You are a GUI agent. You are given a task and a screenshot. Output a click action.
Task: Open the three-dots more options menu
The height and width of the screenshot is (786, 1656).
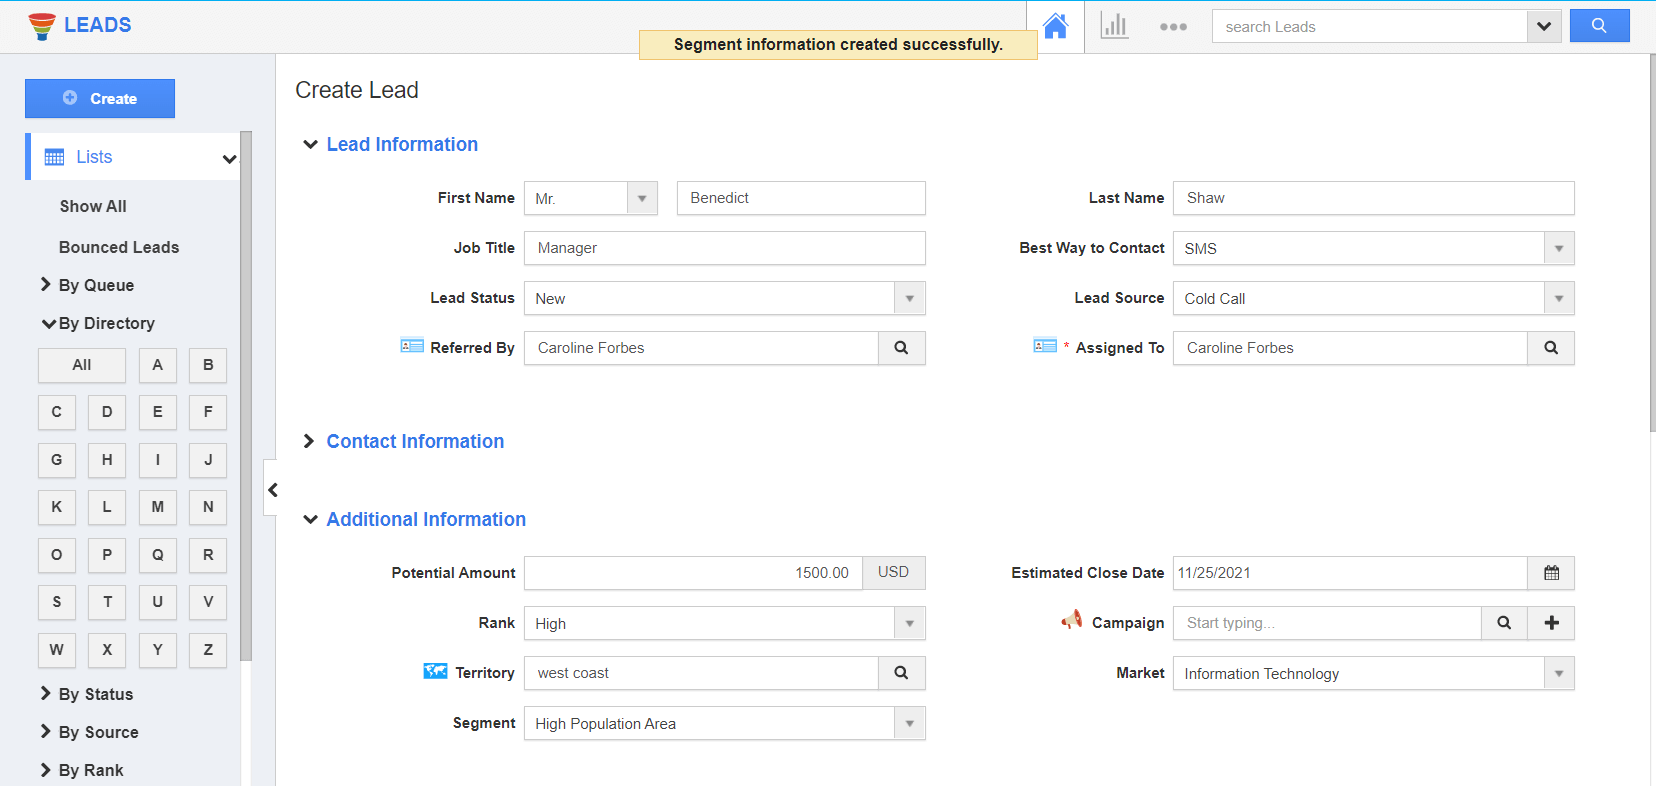point(1173,27)
